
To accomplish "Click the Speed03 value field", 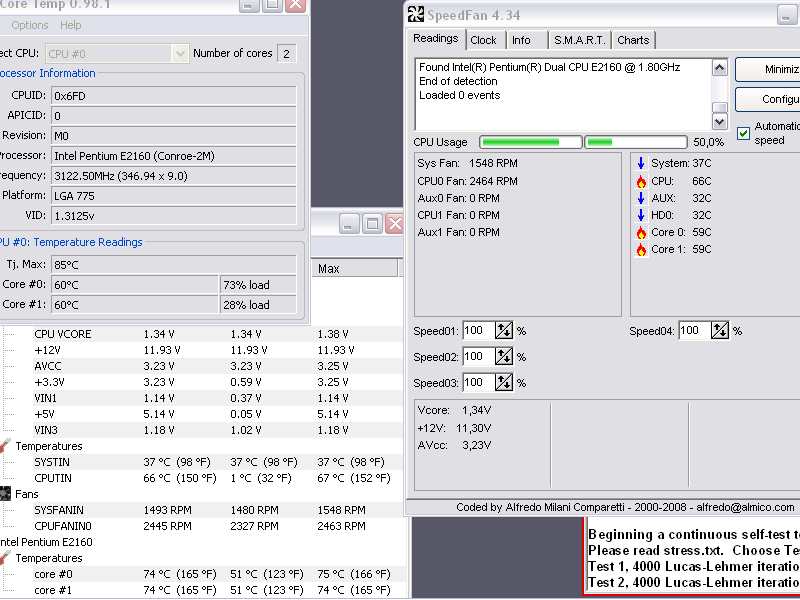I will pos(478,383).
